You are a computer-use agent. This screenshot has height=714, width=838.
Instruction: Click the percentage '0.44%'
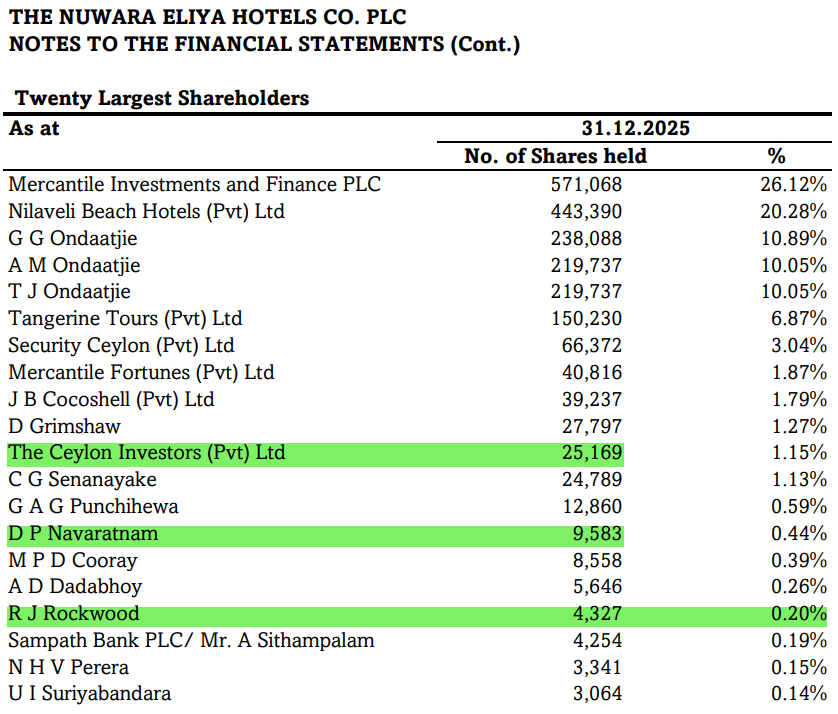click(799, 534)
